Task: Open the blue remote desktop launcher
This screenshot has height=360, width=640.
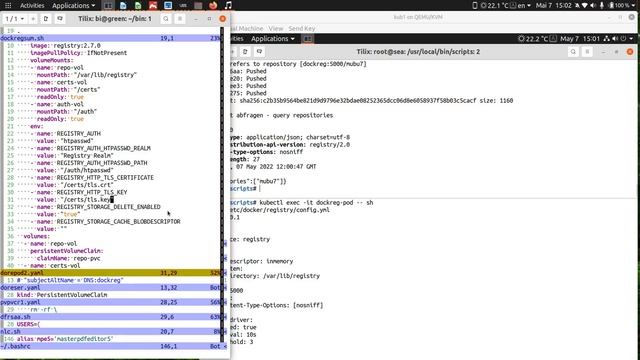Action: tap(168, 5)
